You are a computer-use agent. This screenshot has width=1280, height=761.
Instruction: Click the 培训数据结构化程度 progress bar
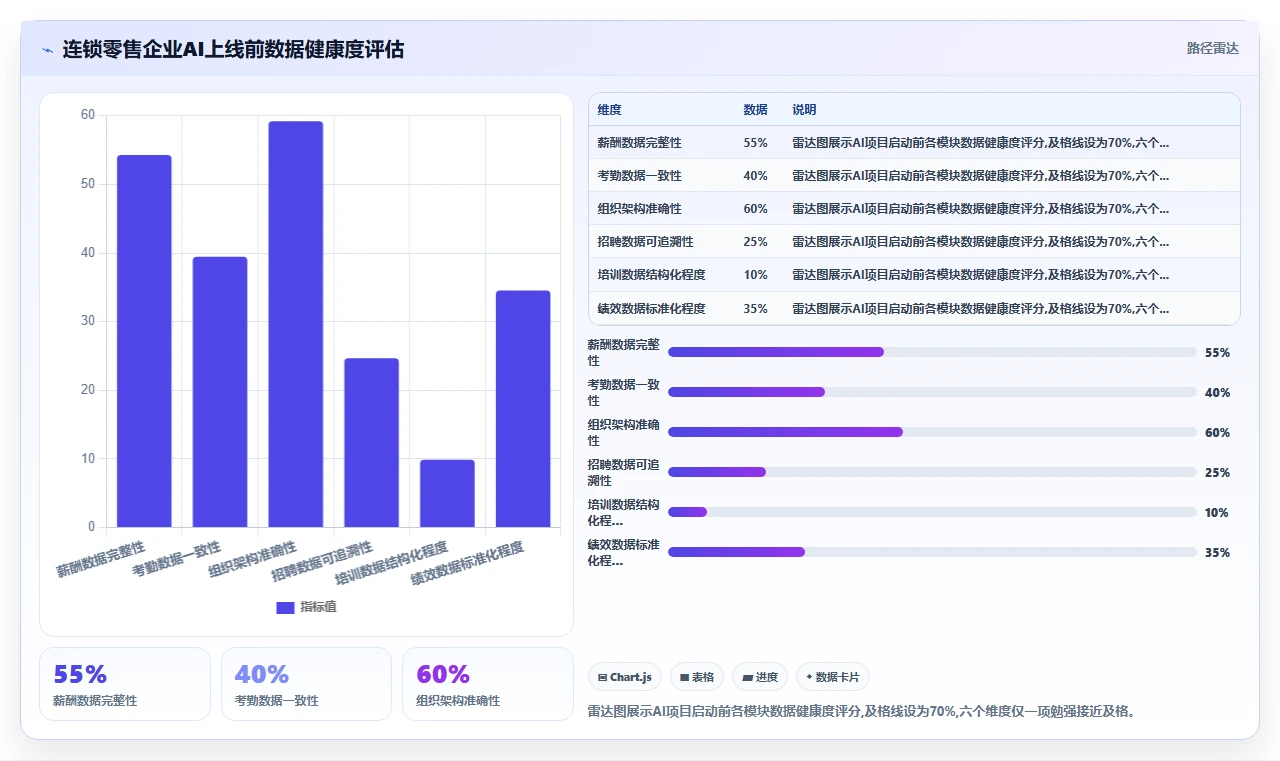(x=932, y=512)
